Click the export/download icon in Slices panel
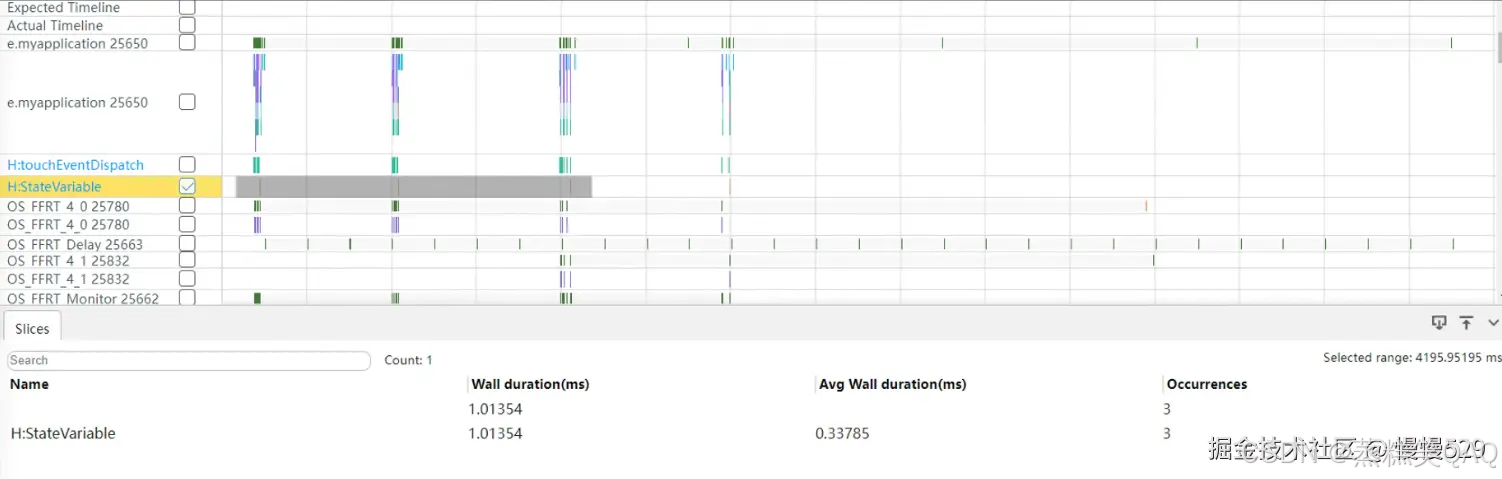The height and width of the screenshot is (479, 1502). (1439, 322)
